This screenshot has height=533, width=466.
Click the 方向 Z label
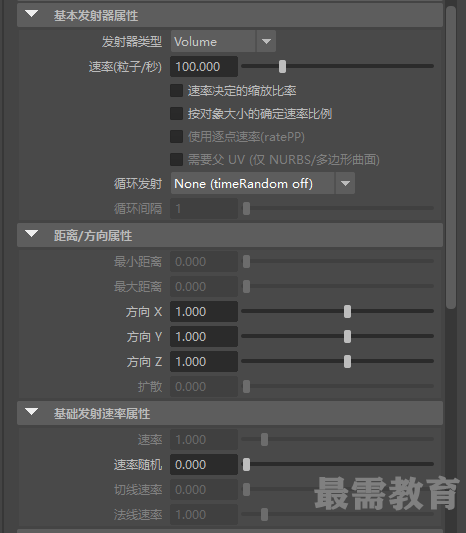coord(144,362)
